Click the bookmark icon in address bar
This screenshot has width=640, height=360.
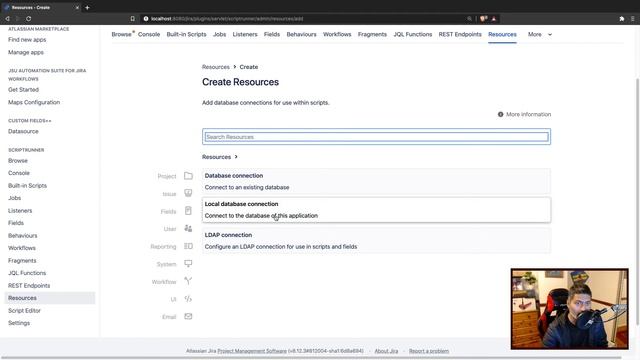coord(133,19)
